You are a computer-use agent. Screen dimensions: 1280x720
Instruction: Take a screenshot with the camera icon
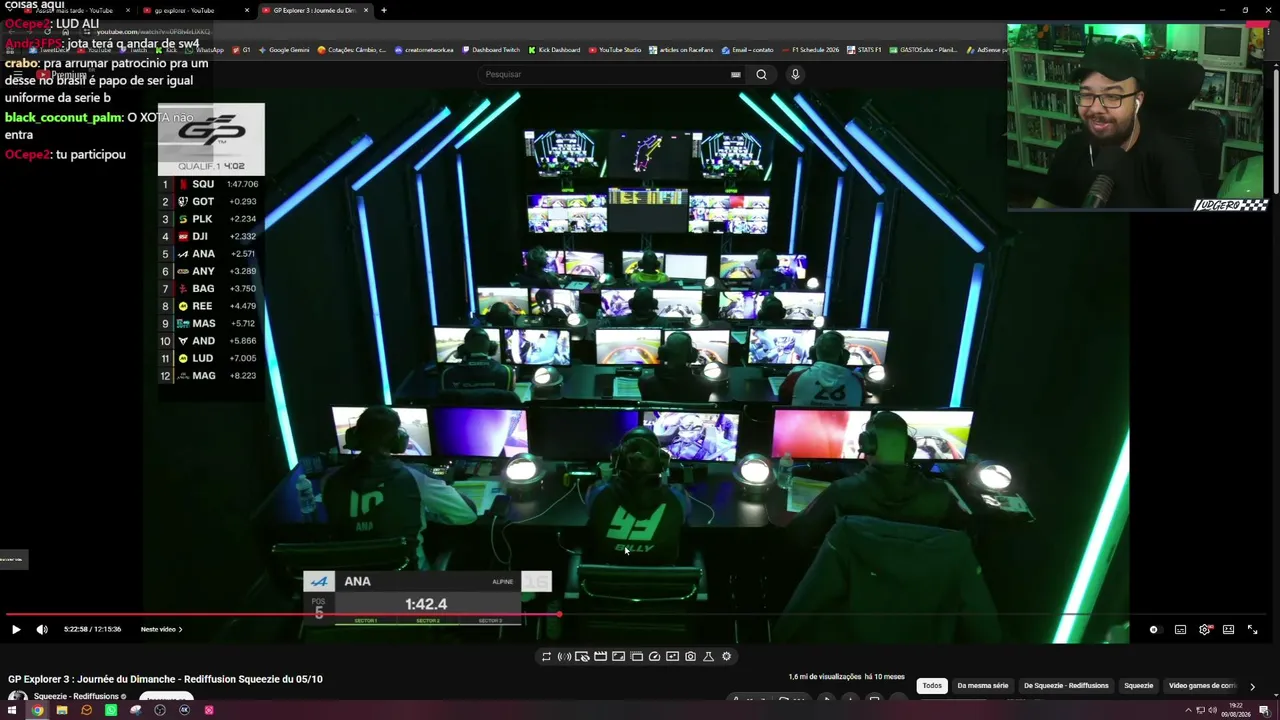pyautogui.click(x=690, y=656)
